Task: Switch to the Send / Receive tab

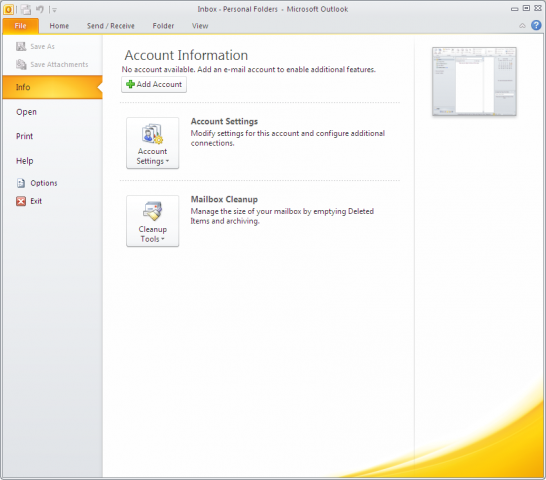Action: [111, 26]
